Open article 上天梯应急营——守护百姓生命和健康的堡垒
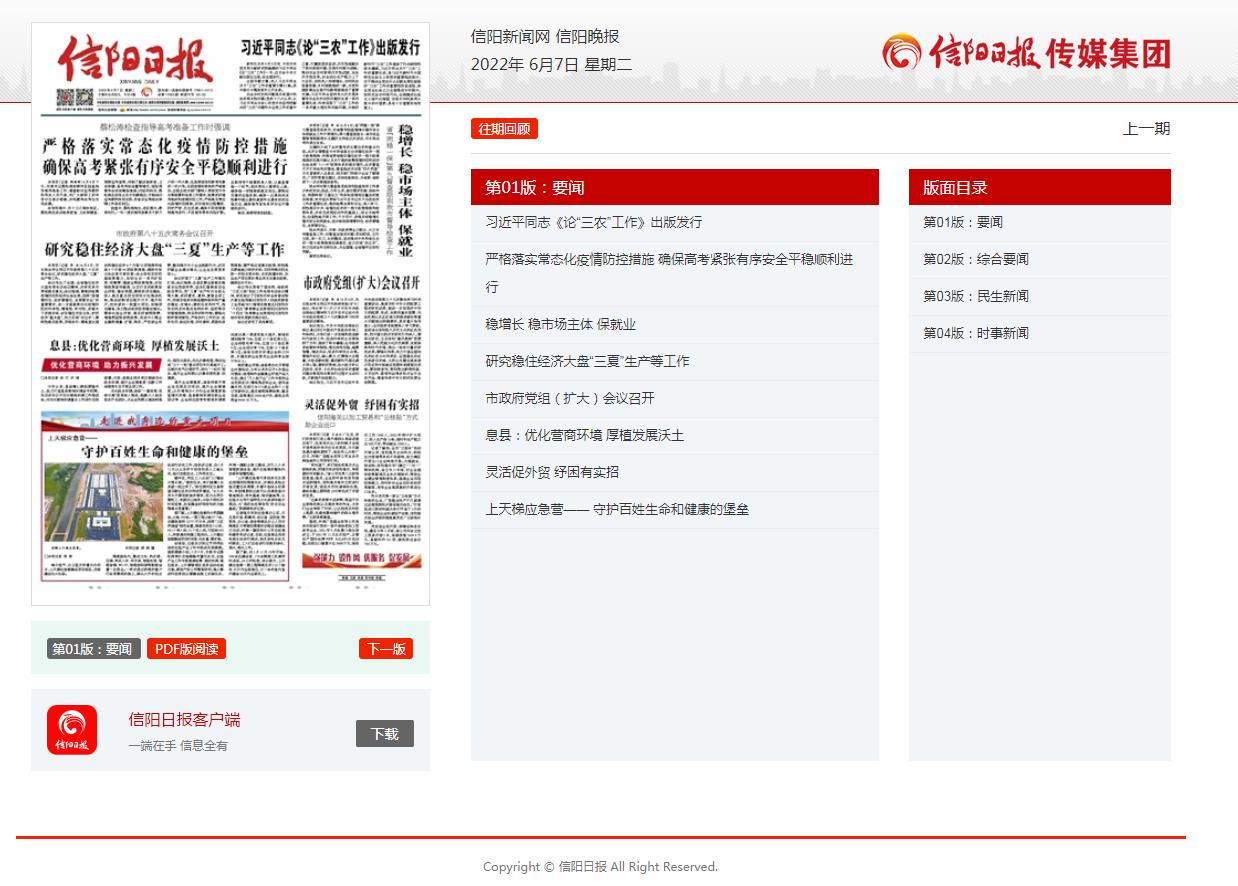 617,509
